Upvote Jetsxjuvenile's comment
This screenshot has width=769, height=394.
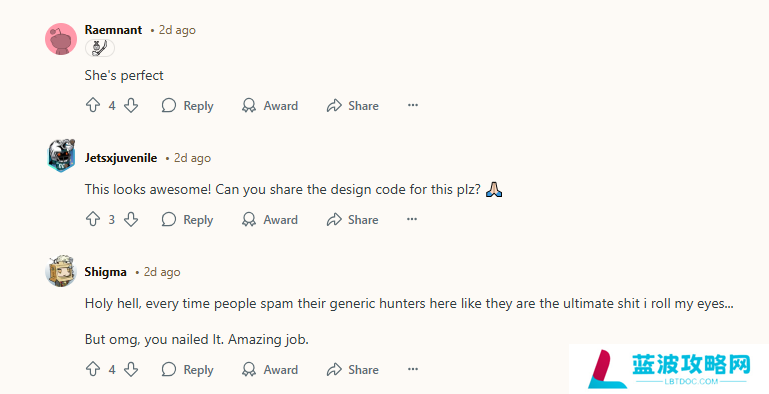point(93,219)
